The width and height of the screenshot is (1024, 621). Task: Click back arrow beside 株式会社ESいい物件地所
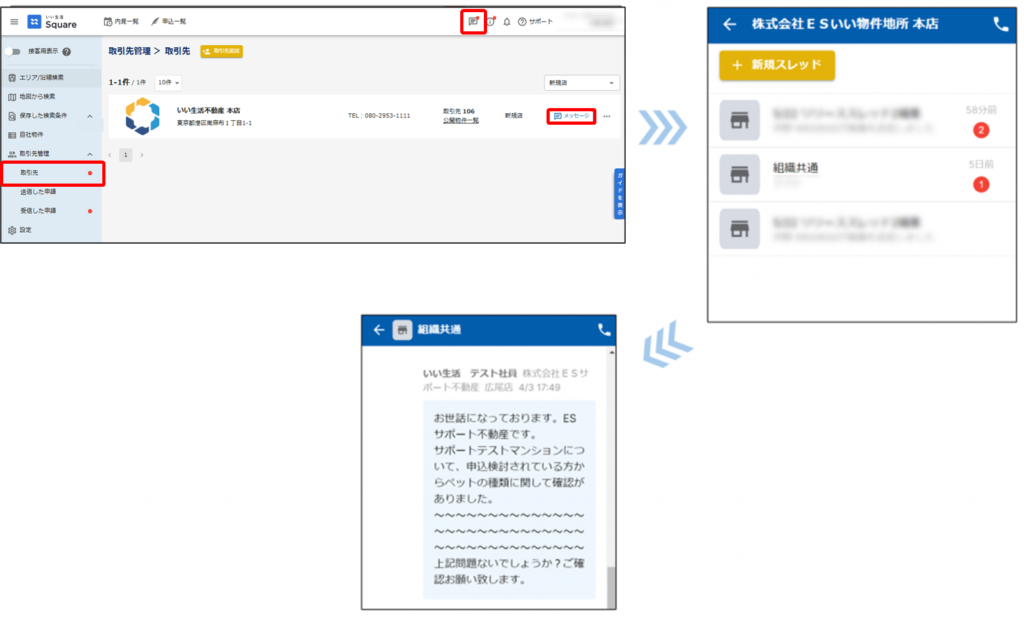pyautogui.click(x=729, y=25)
